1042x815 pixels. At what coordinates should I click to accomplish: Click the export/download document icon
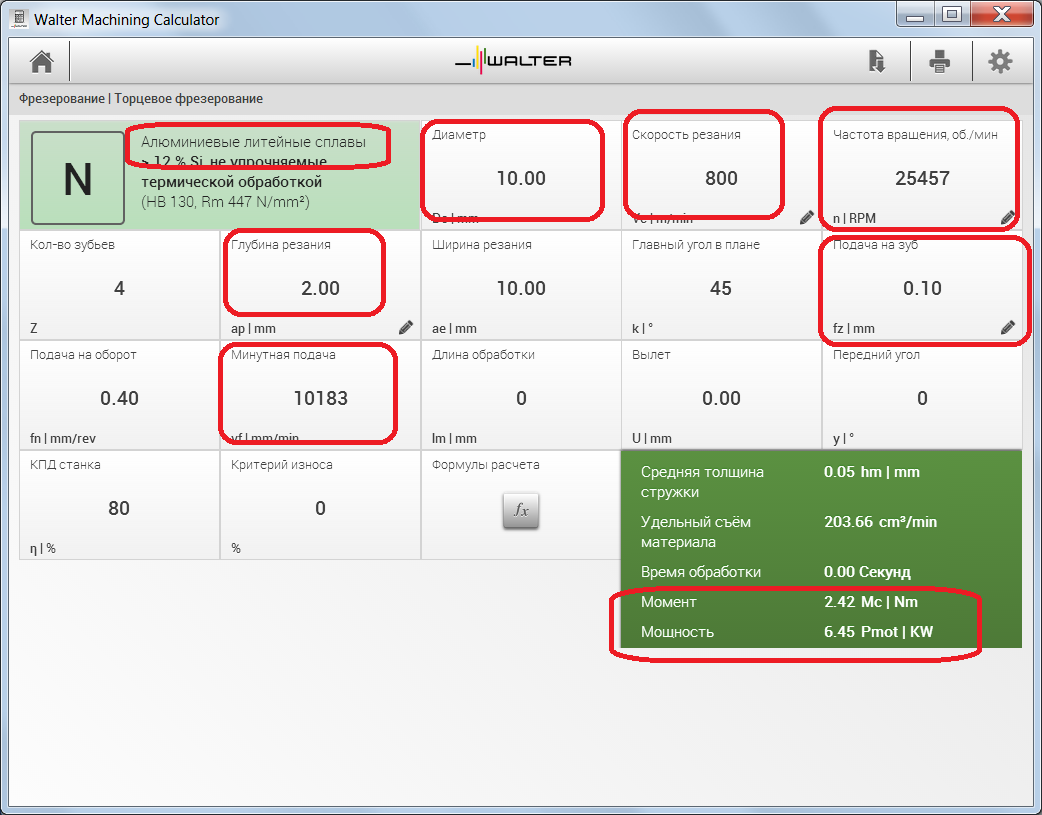click(x=877, y=61)
